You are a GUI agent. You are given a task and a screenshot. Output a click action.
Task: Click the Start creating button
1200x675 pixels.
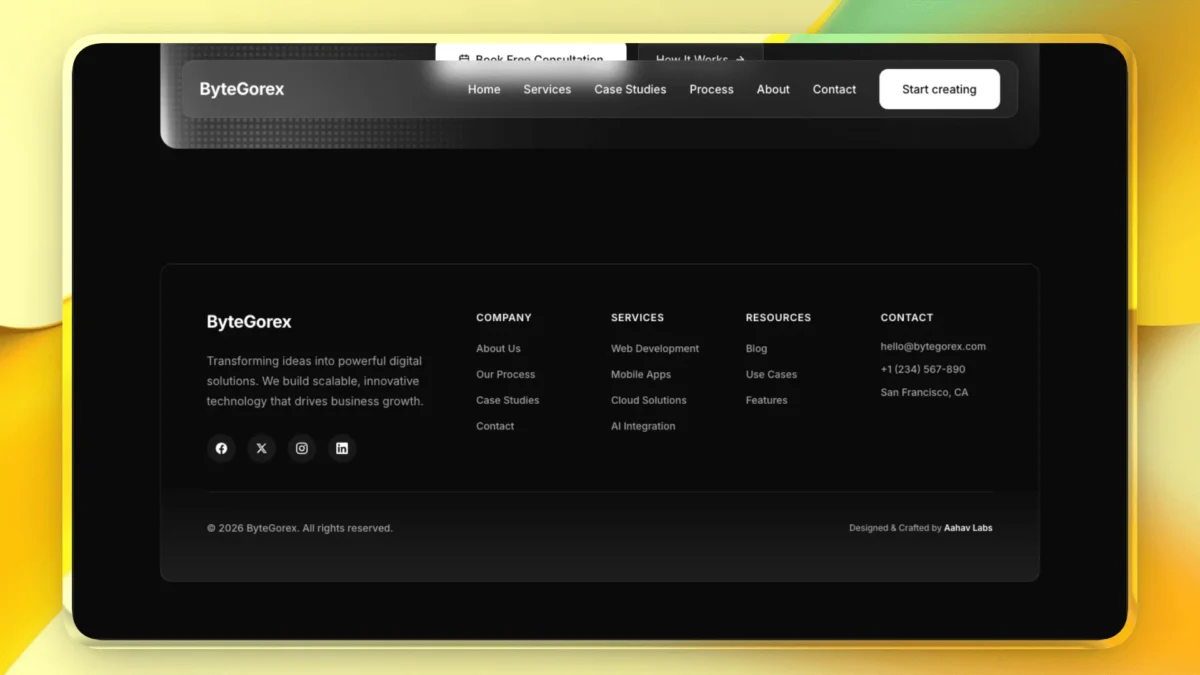pyautogui.click(x=939, y=89)
